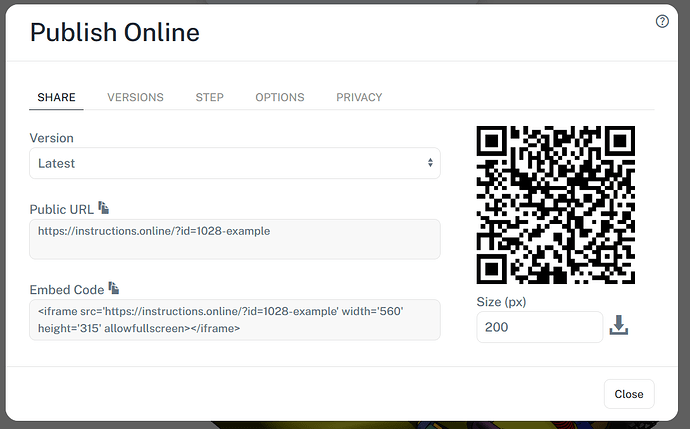Focus the QR Size (px) input

coord(540,327)
